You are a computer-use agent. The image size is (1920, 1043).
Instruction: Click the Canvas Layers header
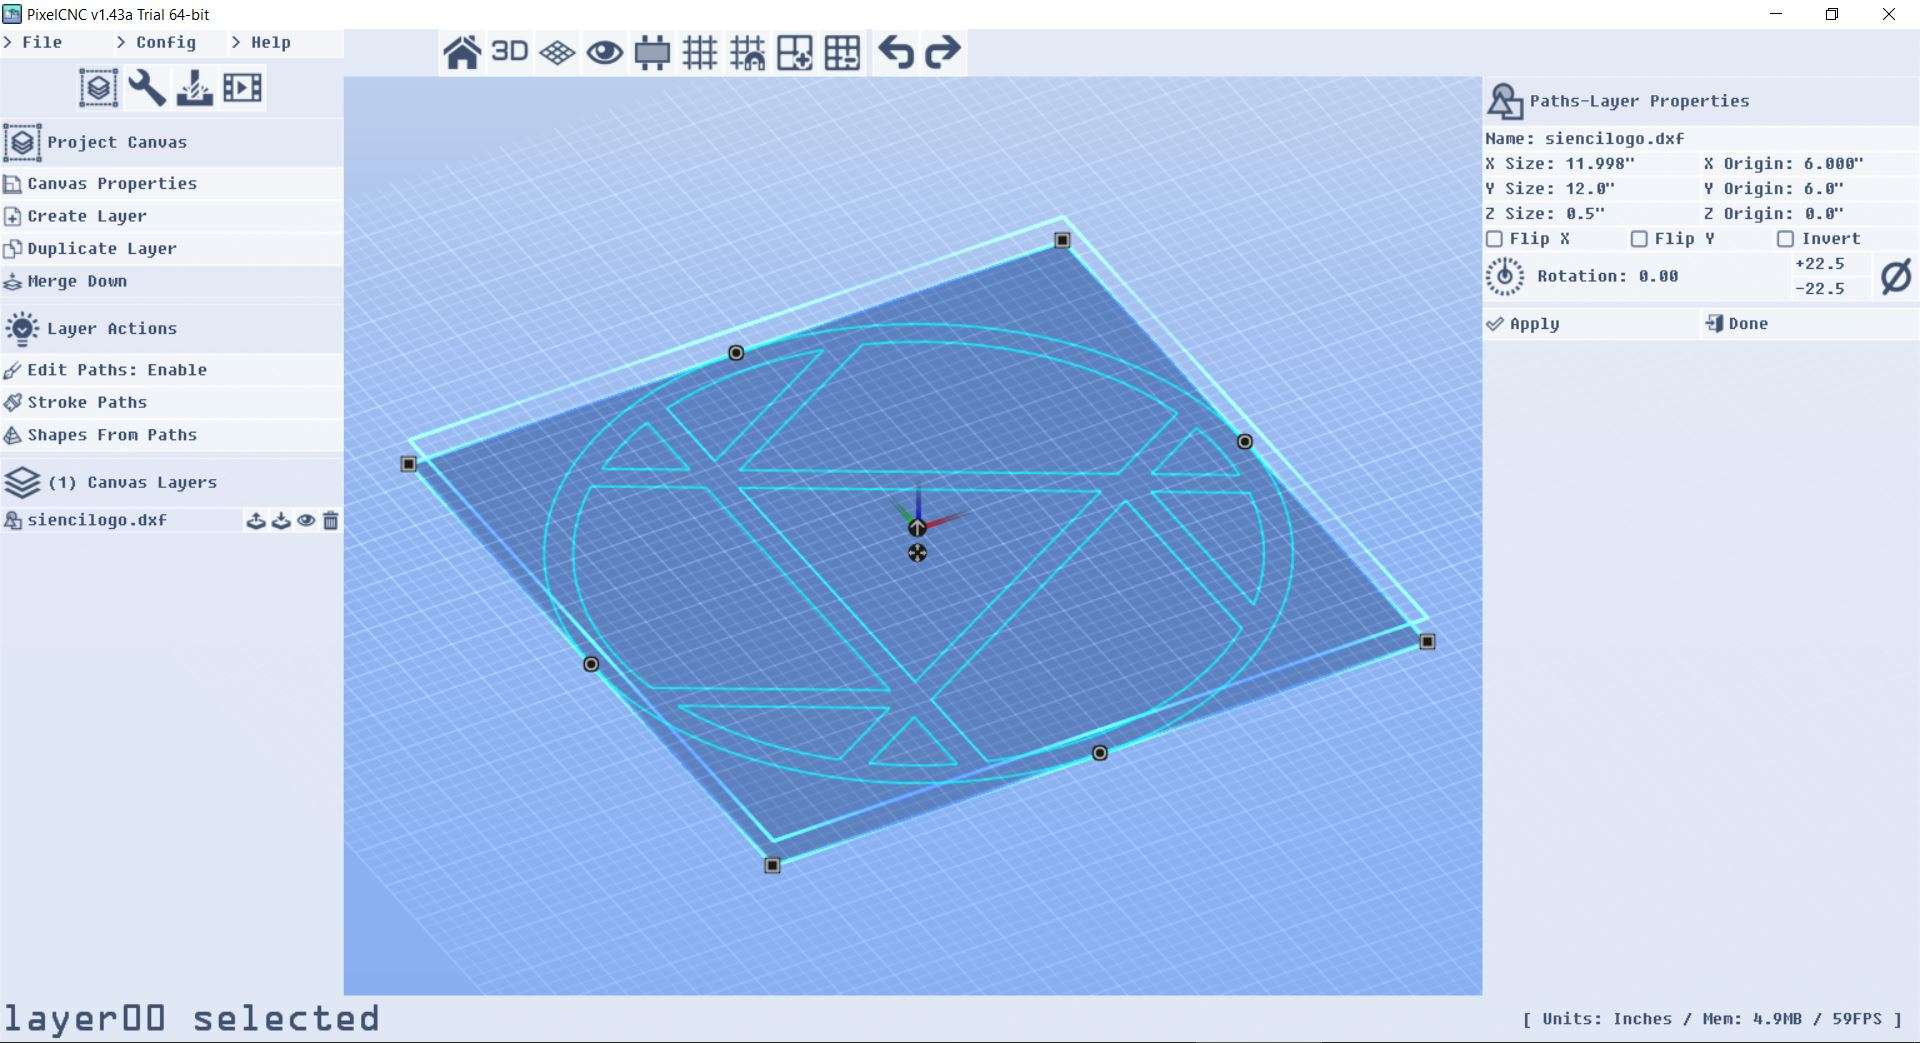pyautogui.click(x=171, y=483)
